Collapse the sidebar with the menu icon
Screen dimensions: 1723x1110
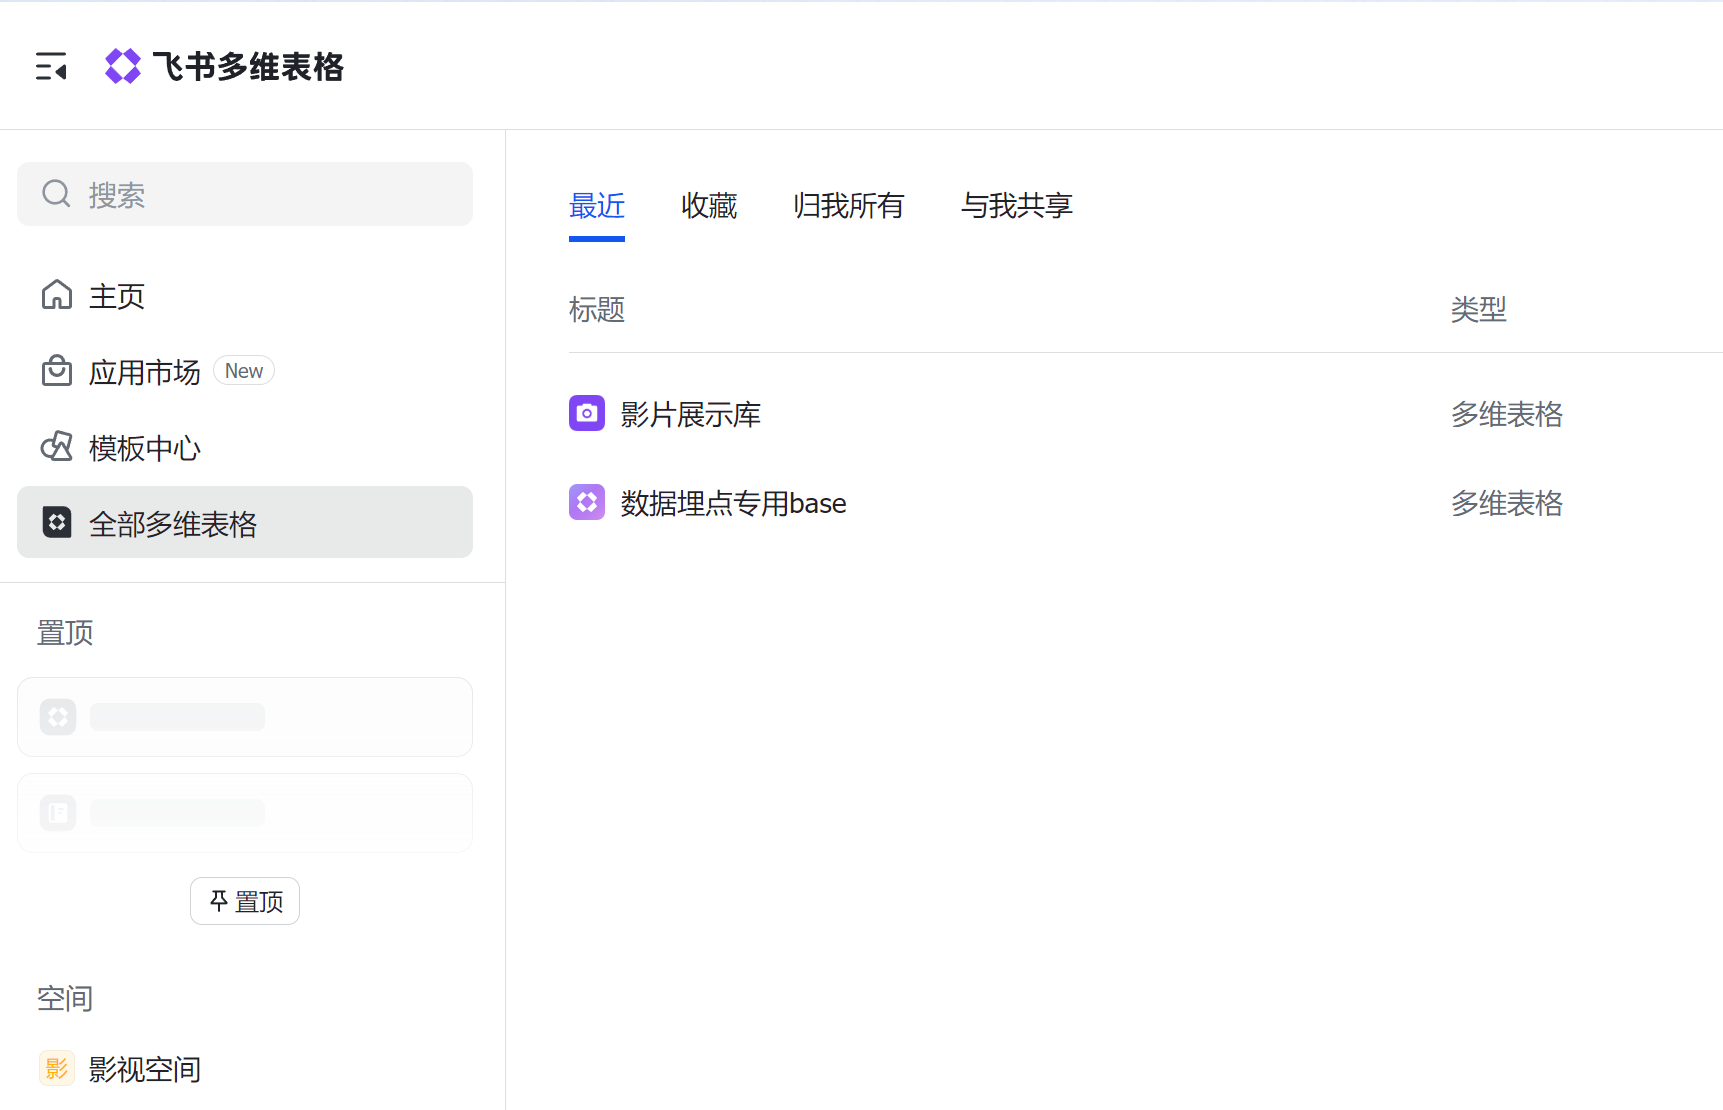pos(51,66)
